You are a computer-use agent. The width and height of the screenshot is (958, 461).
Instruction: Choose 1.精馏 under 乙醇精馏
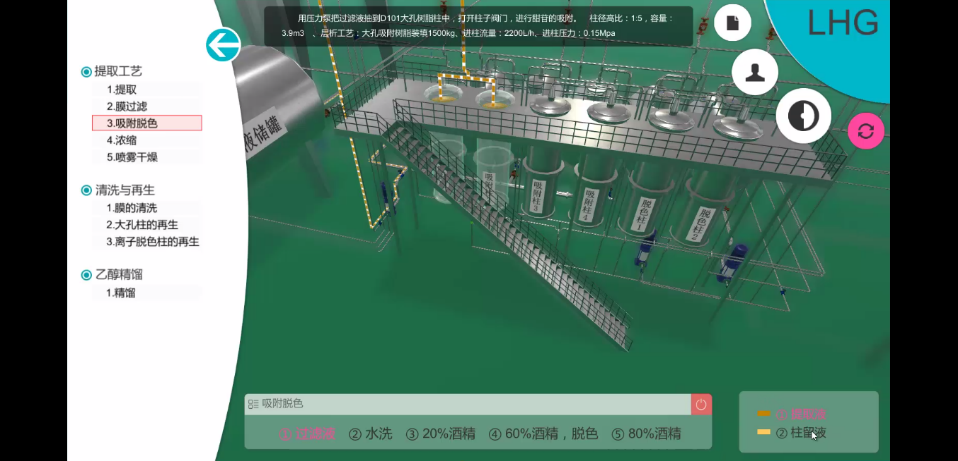pos(121,293)
